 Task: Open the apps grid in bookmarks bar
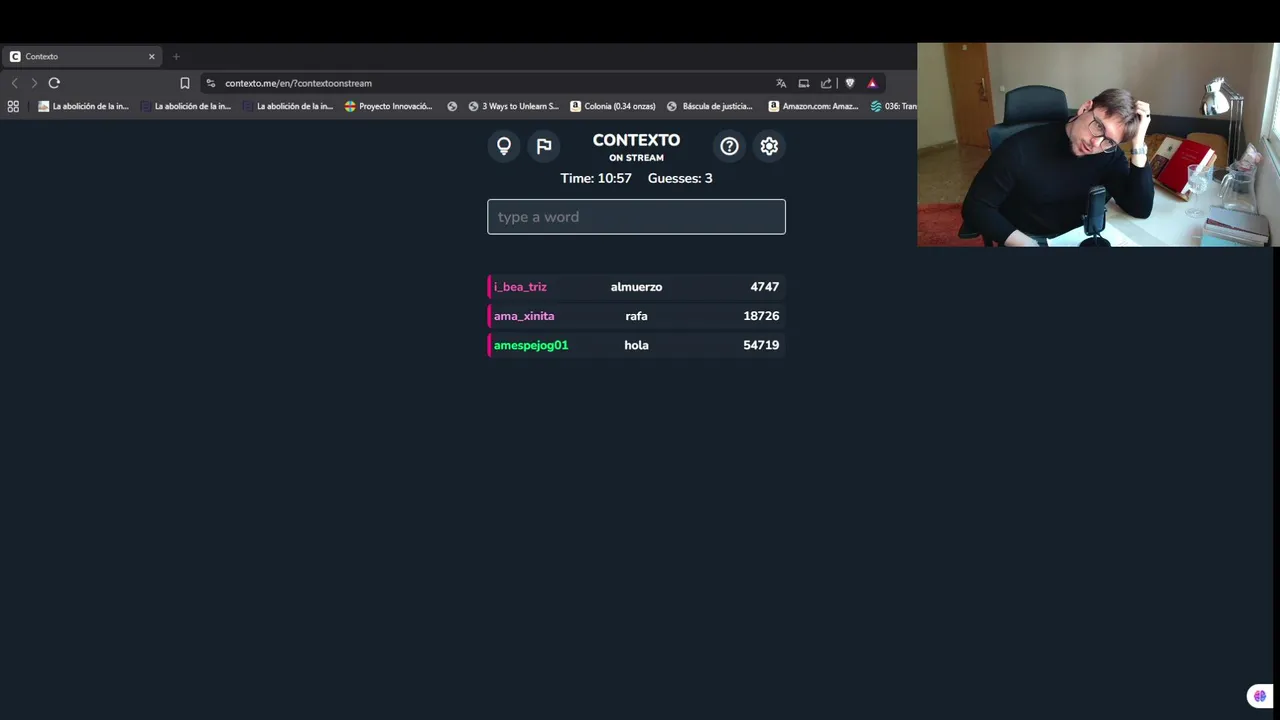point(13,106)
